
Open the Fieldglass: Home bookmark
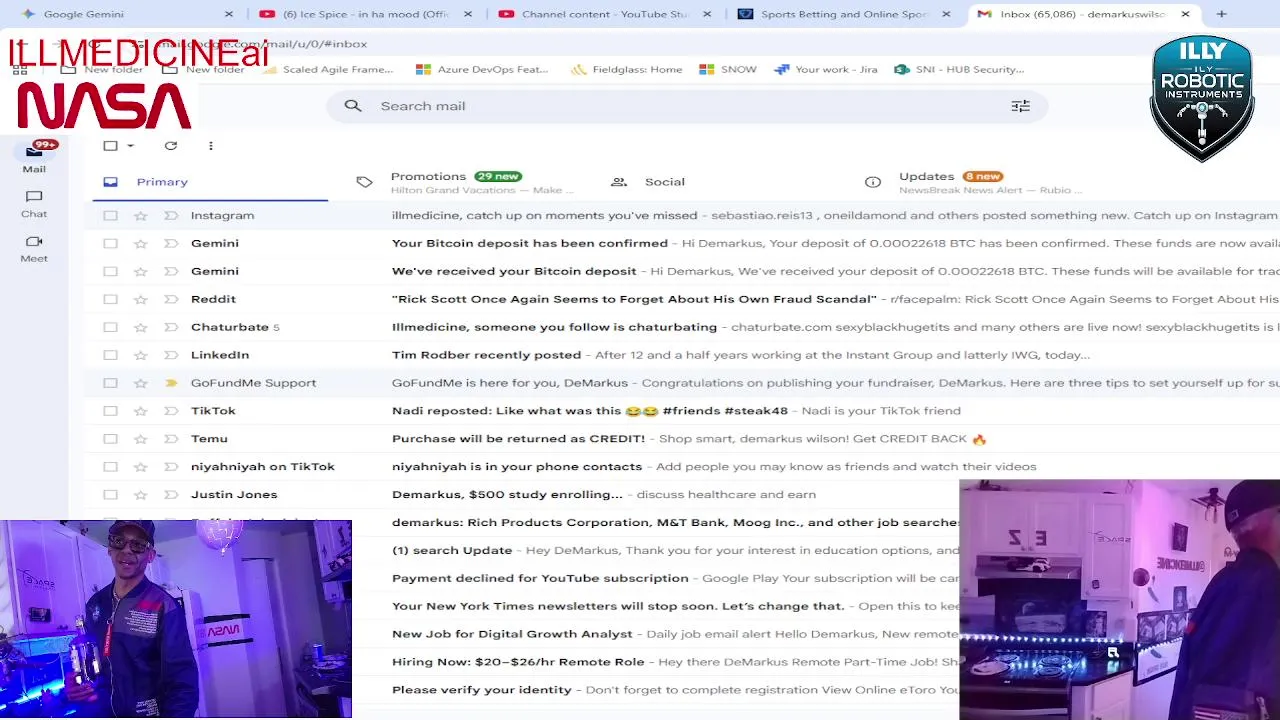point(627,69)
